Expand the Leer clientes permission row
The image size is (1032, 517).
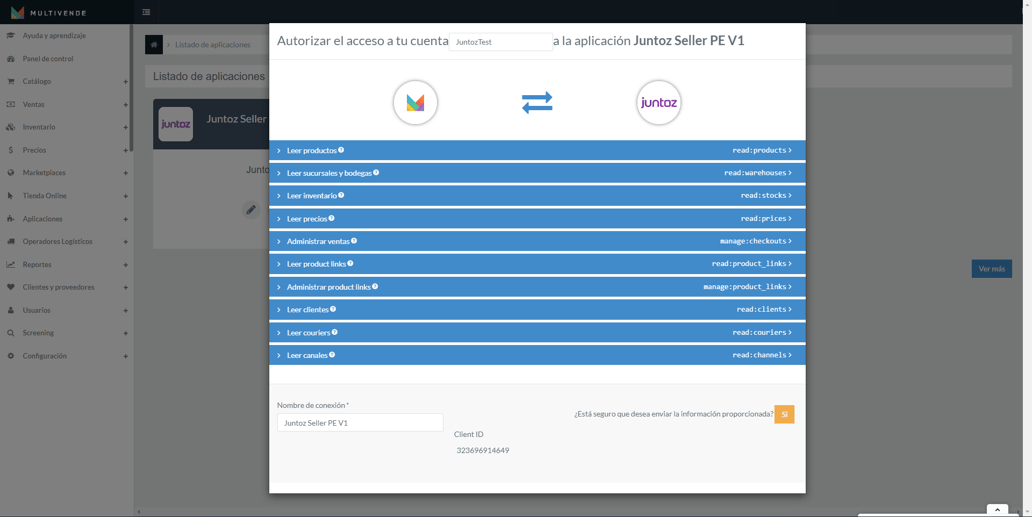pos(537,309)
